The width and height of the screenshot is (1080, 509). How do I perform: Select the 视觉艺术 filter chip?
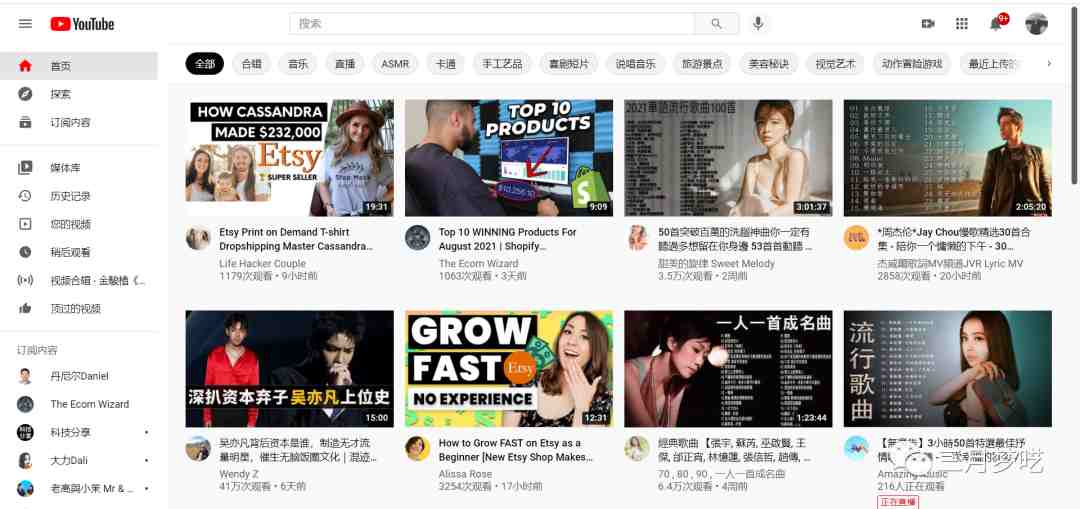tap(835, 64)
